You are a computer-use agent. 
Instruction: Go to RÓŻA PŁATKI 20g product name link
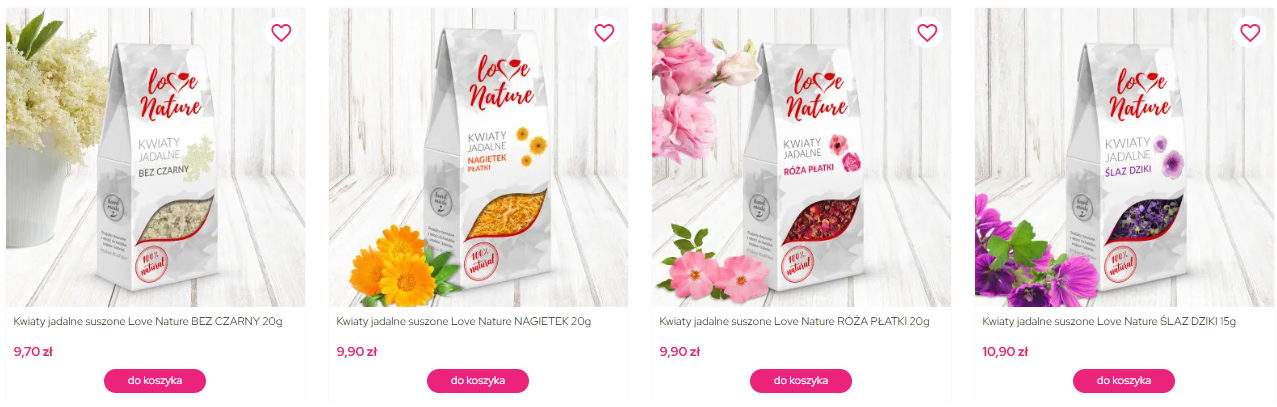(x=794, y=322)
